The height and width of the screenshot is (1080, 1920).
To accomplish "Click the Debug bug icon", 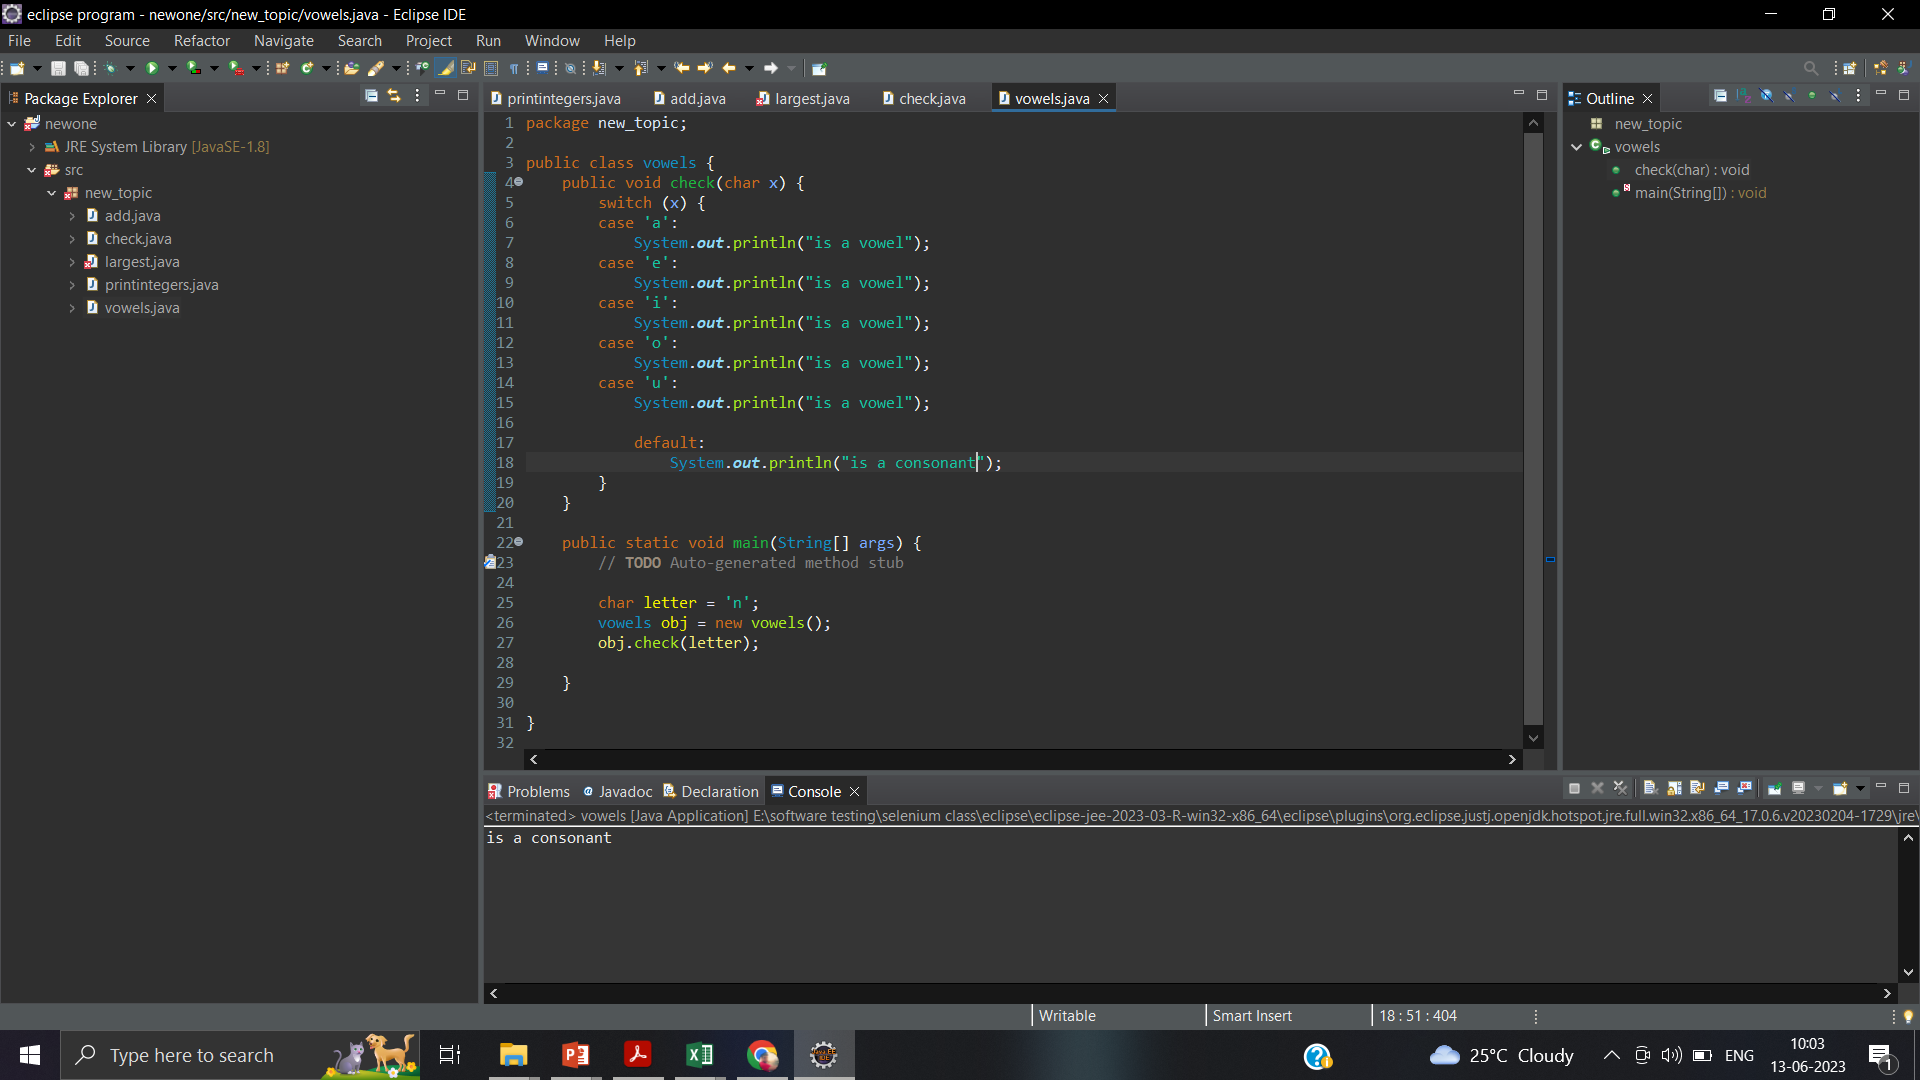I will (x=110, y=68).
